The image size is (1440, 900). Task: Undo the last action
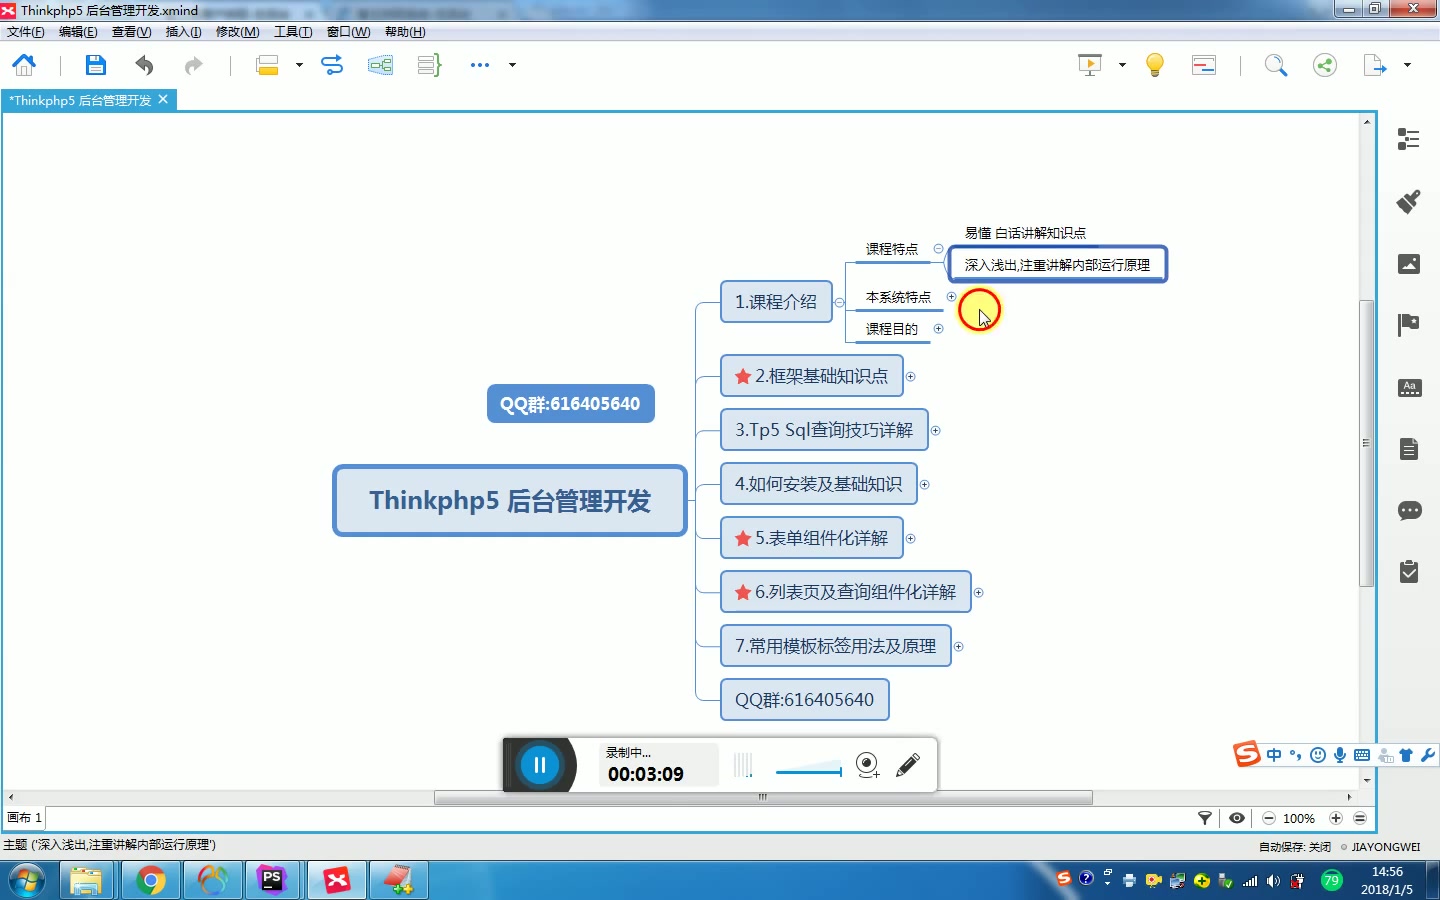click(x=144, y=65)
